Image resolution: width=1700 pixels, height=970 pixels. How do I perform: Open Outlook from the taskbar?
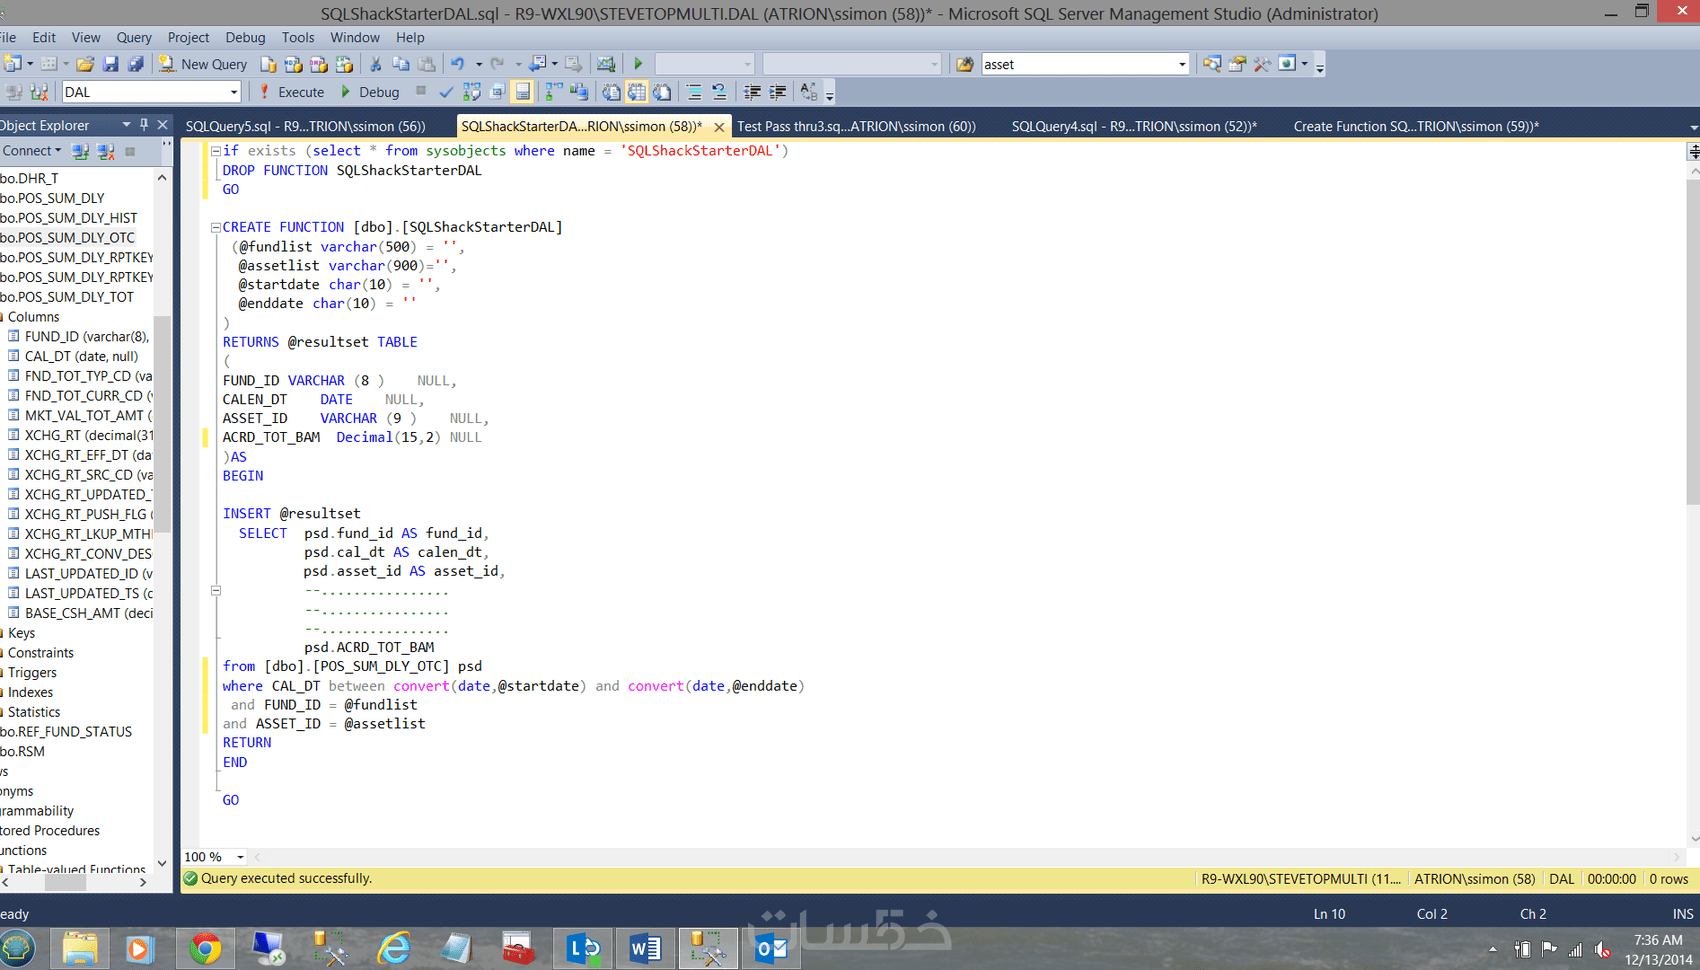(x=771, y=948)
